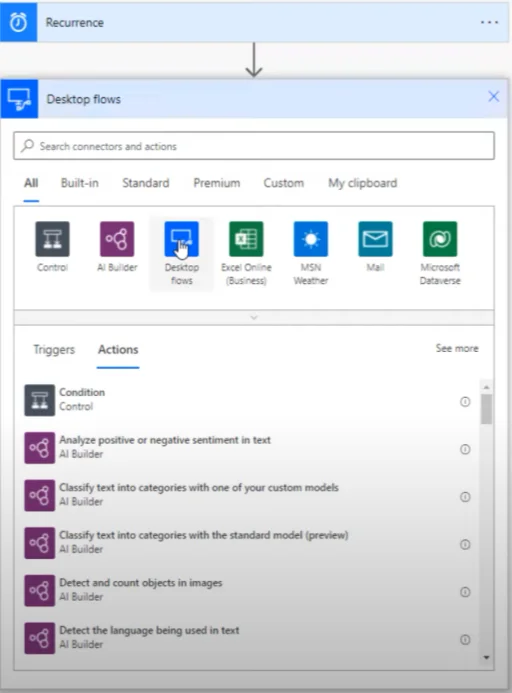
Task: Choose Classify text with the standard model (preview)
Action: [x=204, y=535]
